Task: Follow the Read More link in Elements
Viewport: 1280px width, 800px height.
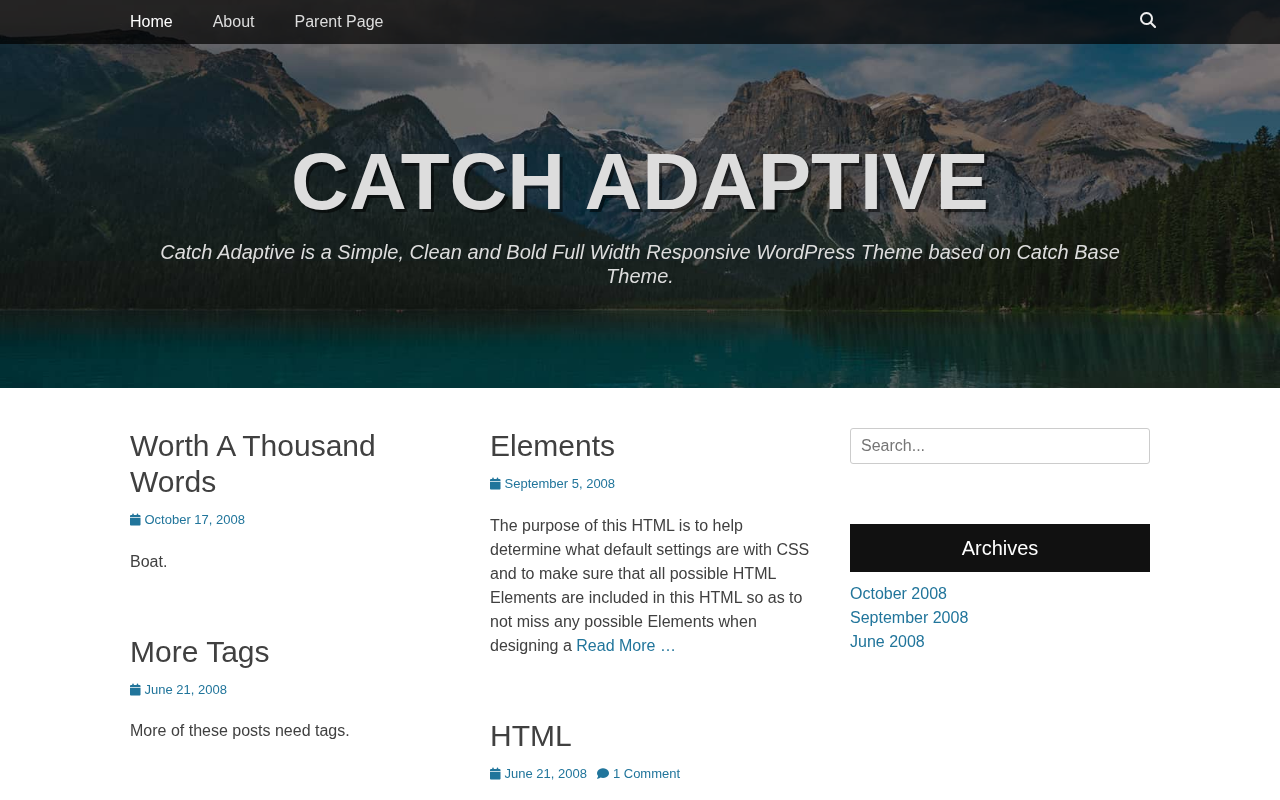Action: click(x=626, y=646)
